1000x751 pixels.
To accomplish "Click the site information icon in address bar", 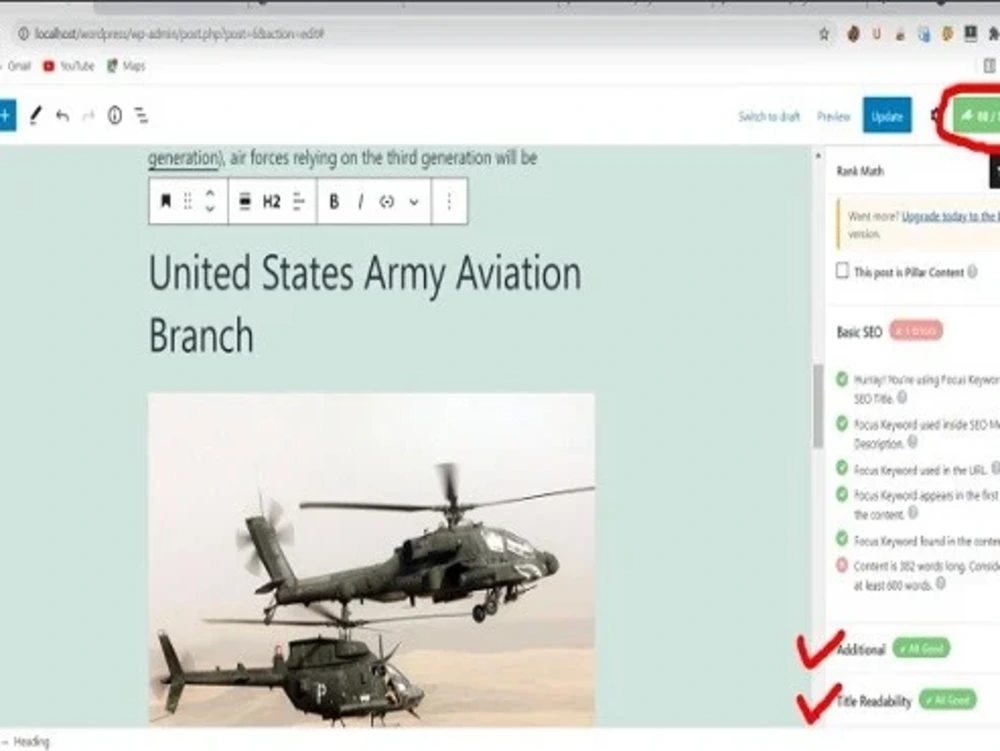I will tap(23, 34).
